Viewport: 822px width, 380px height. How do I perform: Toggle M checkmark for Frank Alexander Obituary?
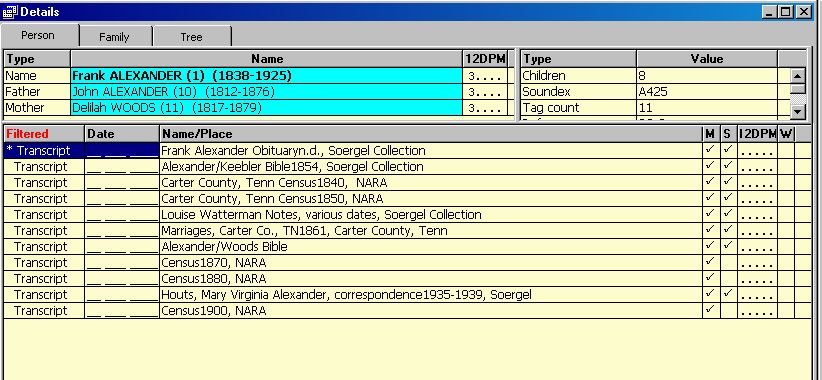(x=710, y=150)
